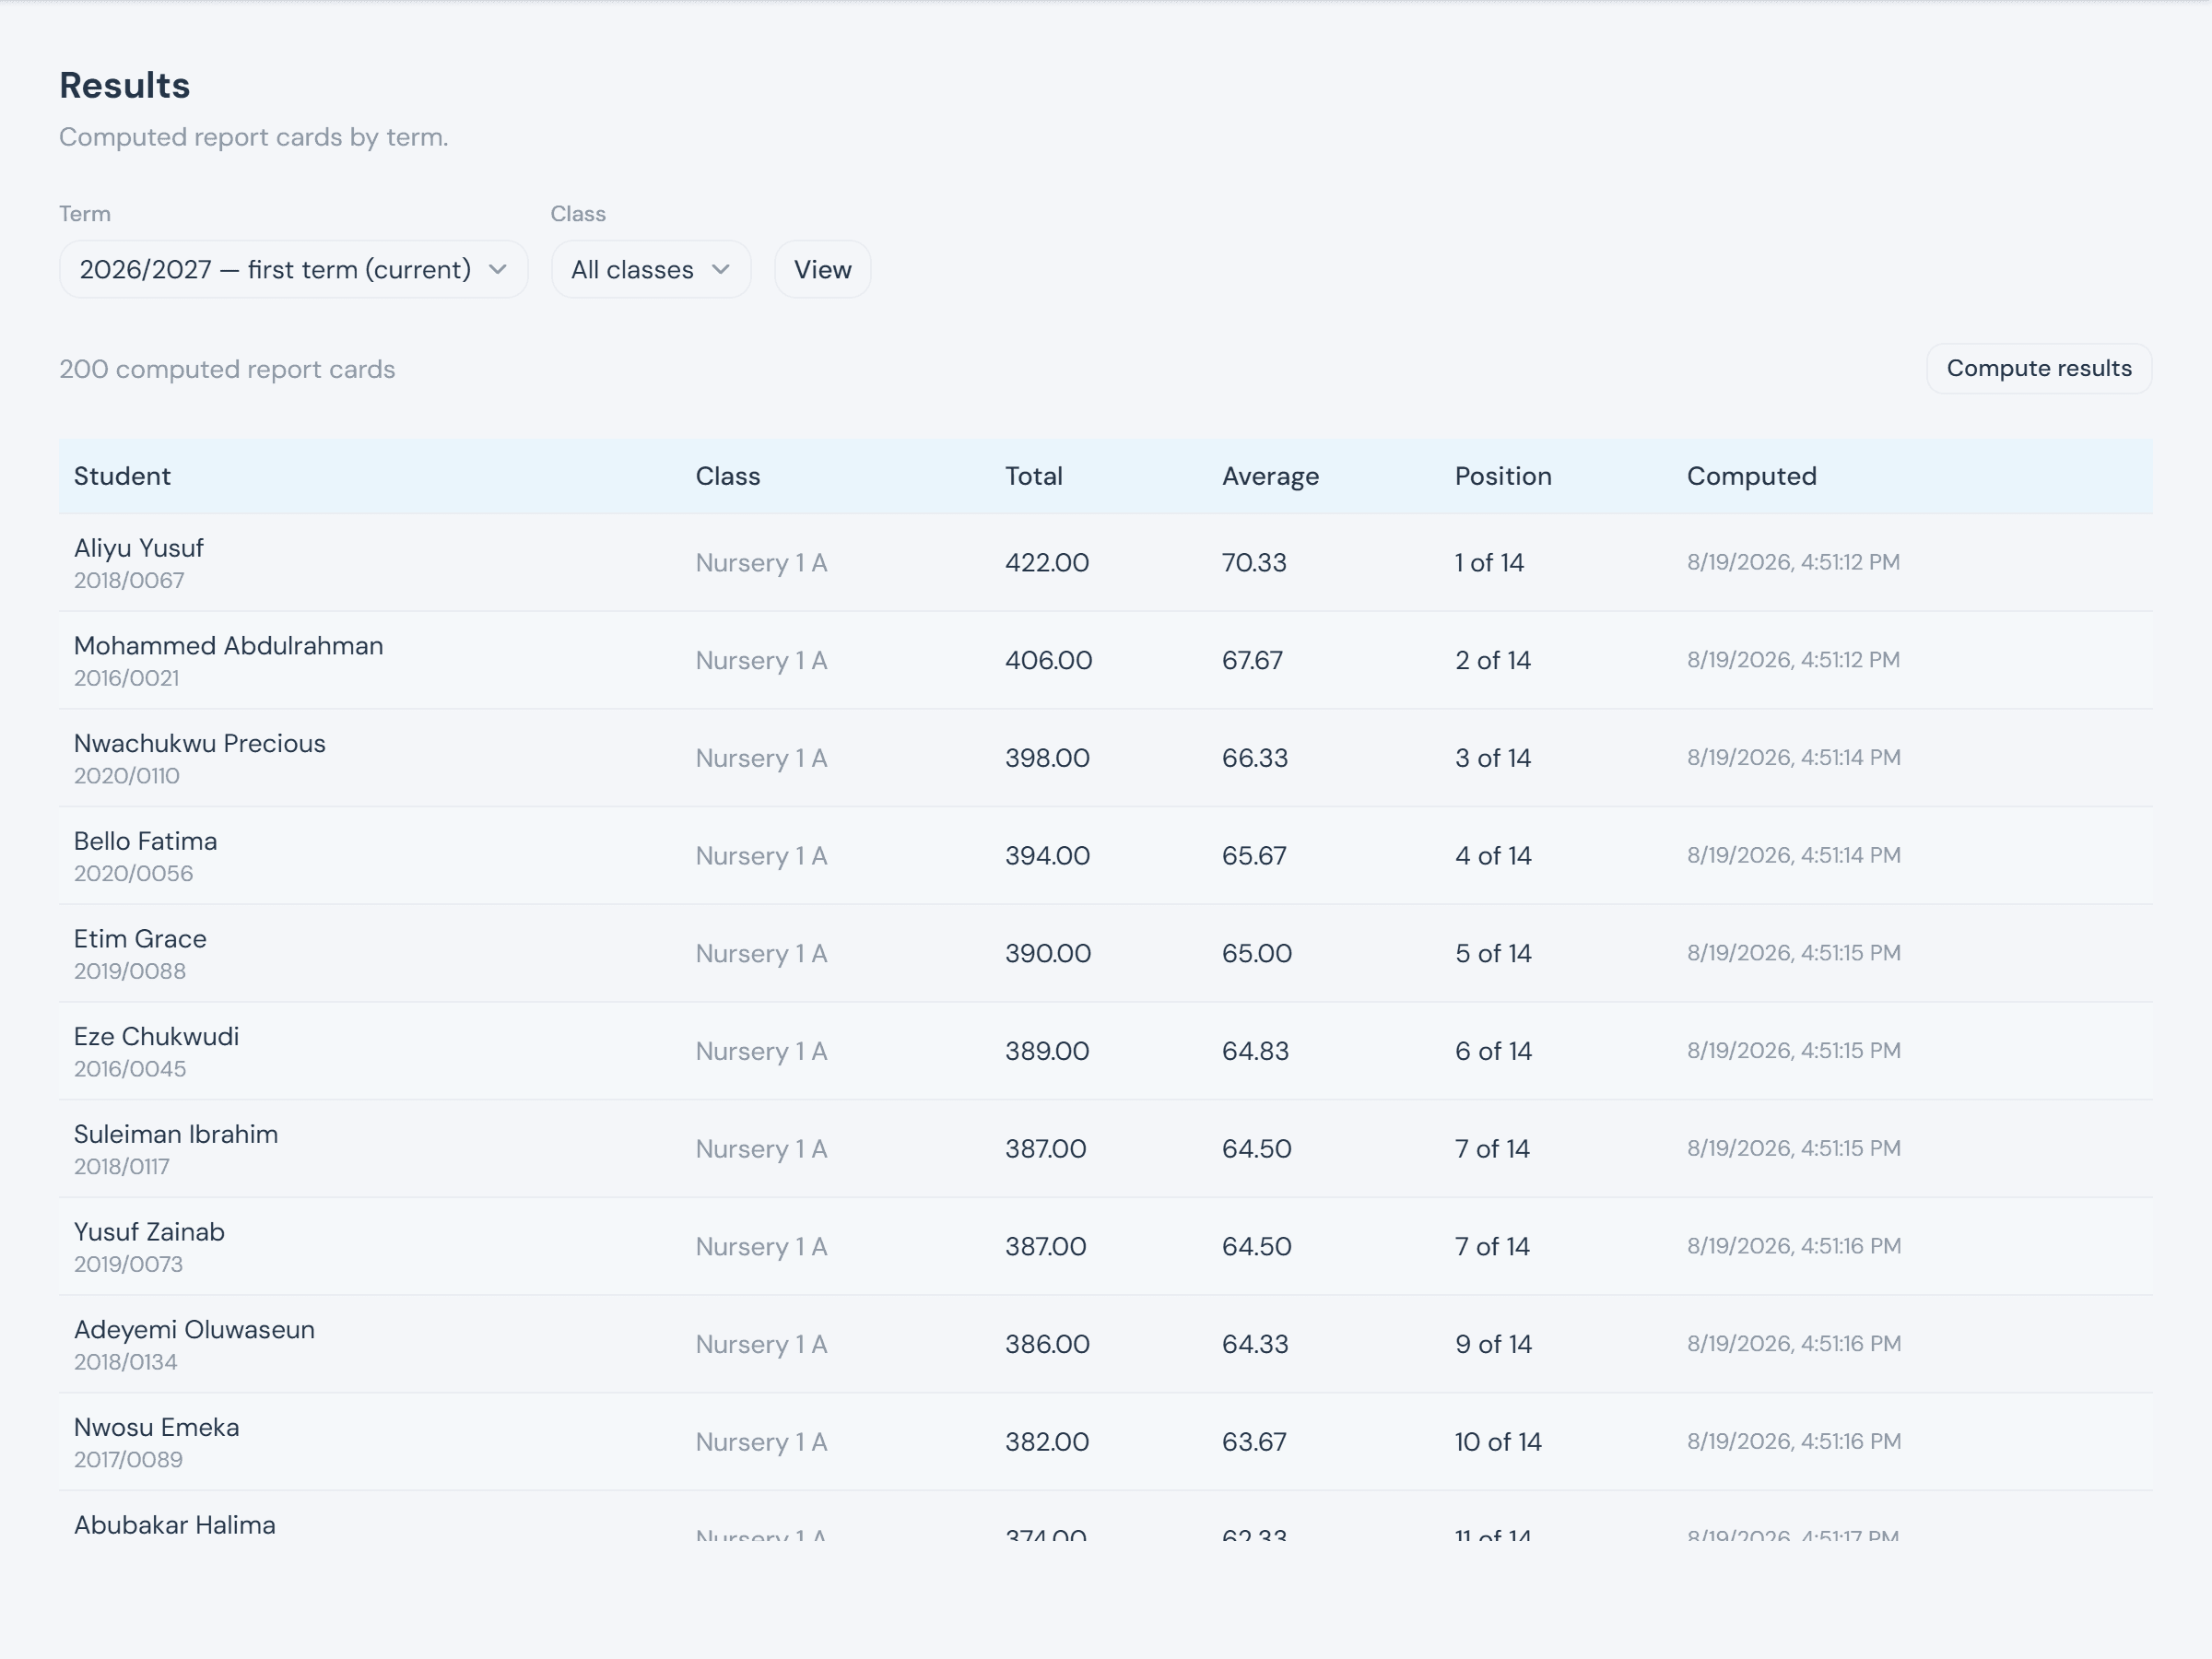Select student name Nwosu Emeka

pos(157,1427)
